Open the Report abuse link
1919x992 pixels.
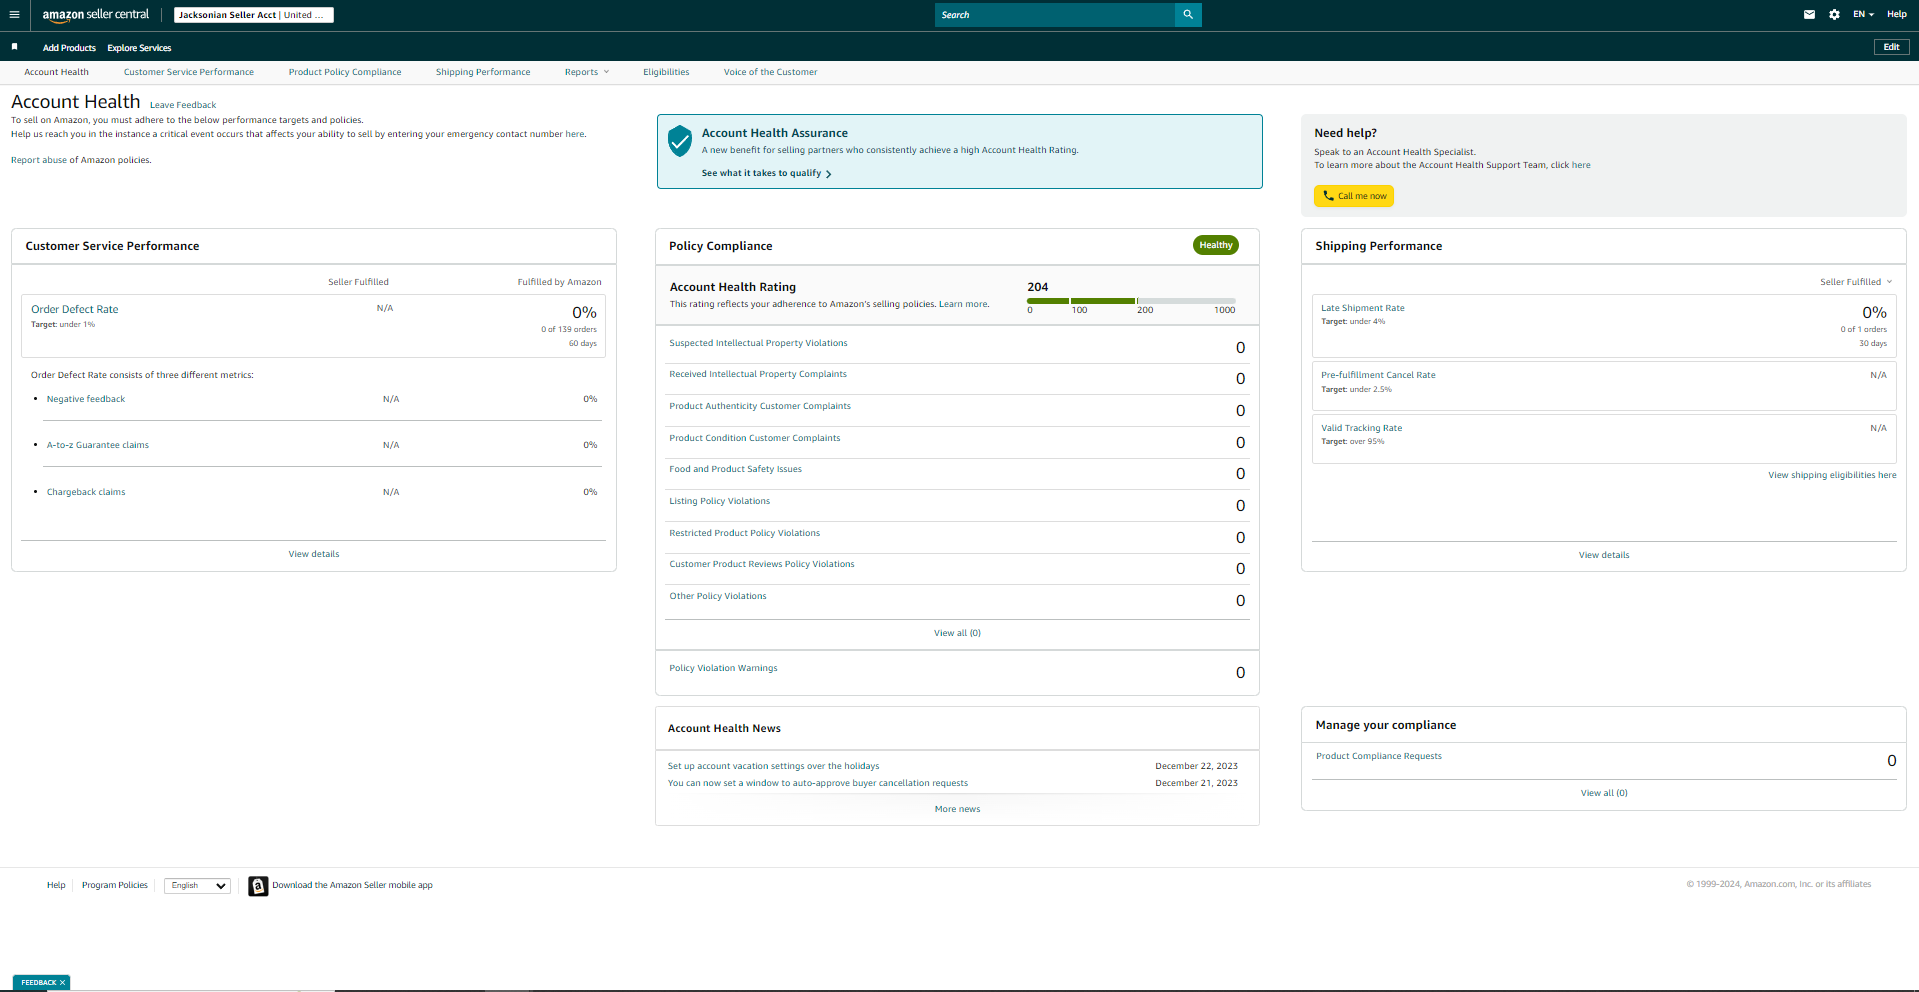[x=39, y=160]
